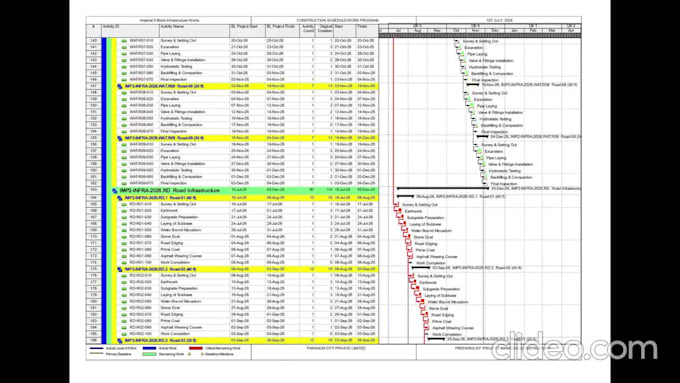Image resolution: width=680 pixels, height=383 pixels.
Task: Click WBS icon on row 147 Road-08
Action: (120, 86)
